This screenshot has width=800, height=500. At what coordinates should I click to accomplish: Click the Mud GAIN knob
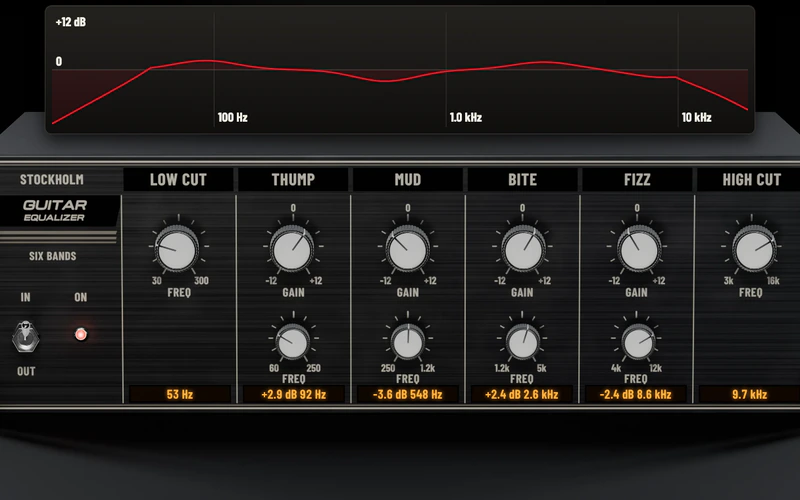[407, 249]
